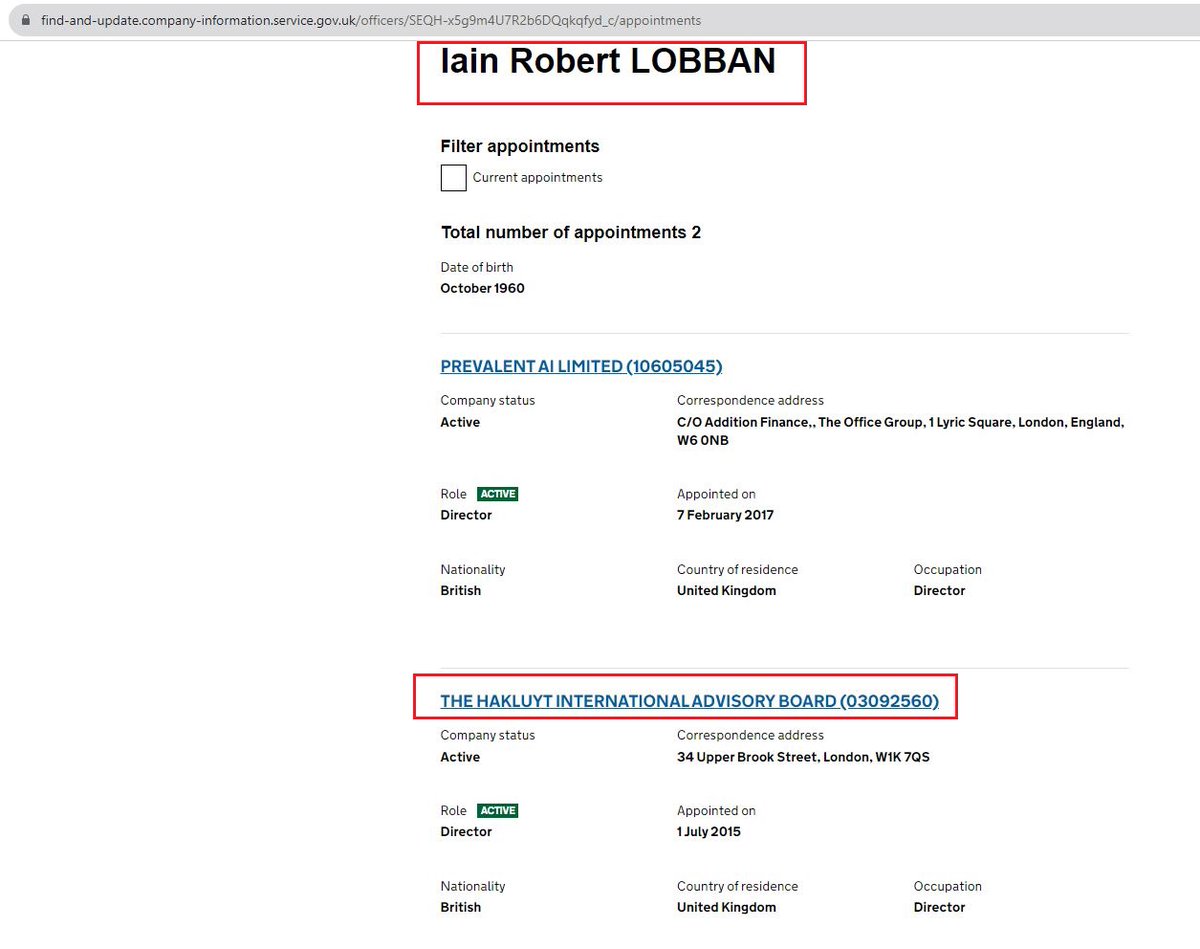Click Prevalent AI's British nationality value
1200x949 pixels.
(461, 591)
